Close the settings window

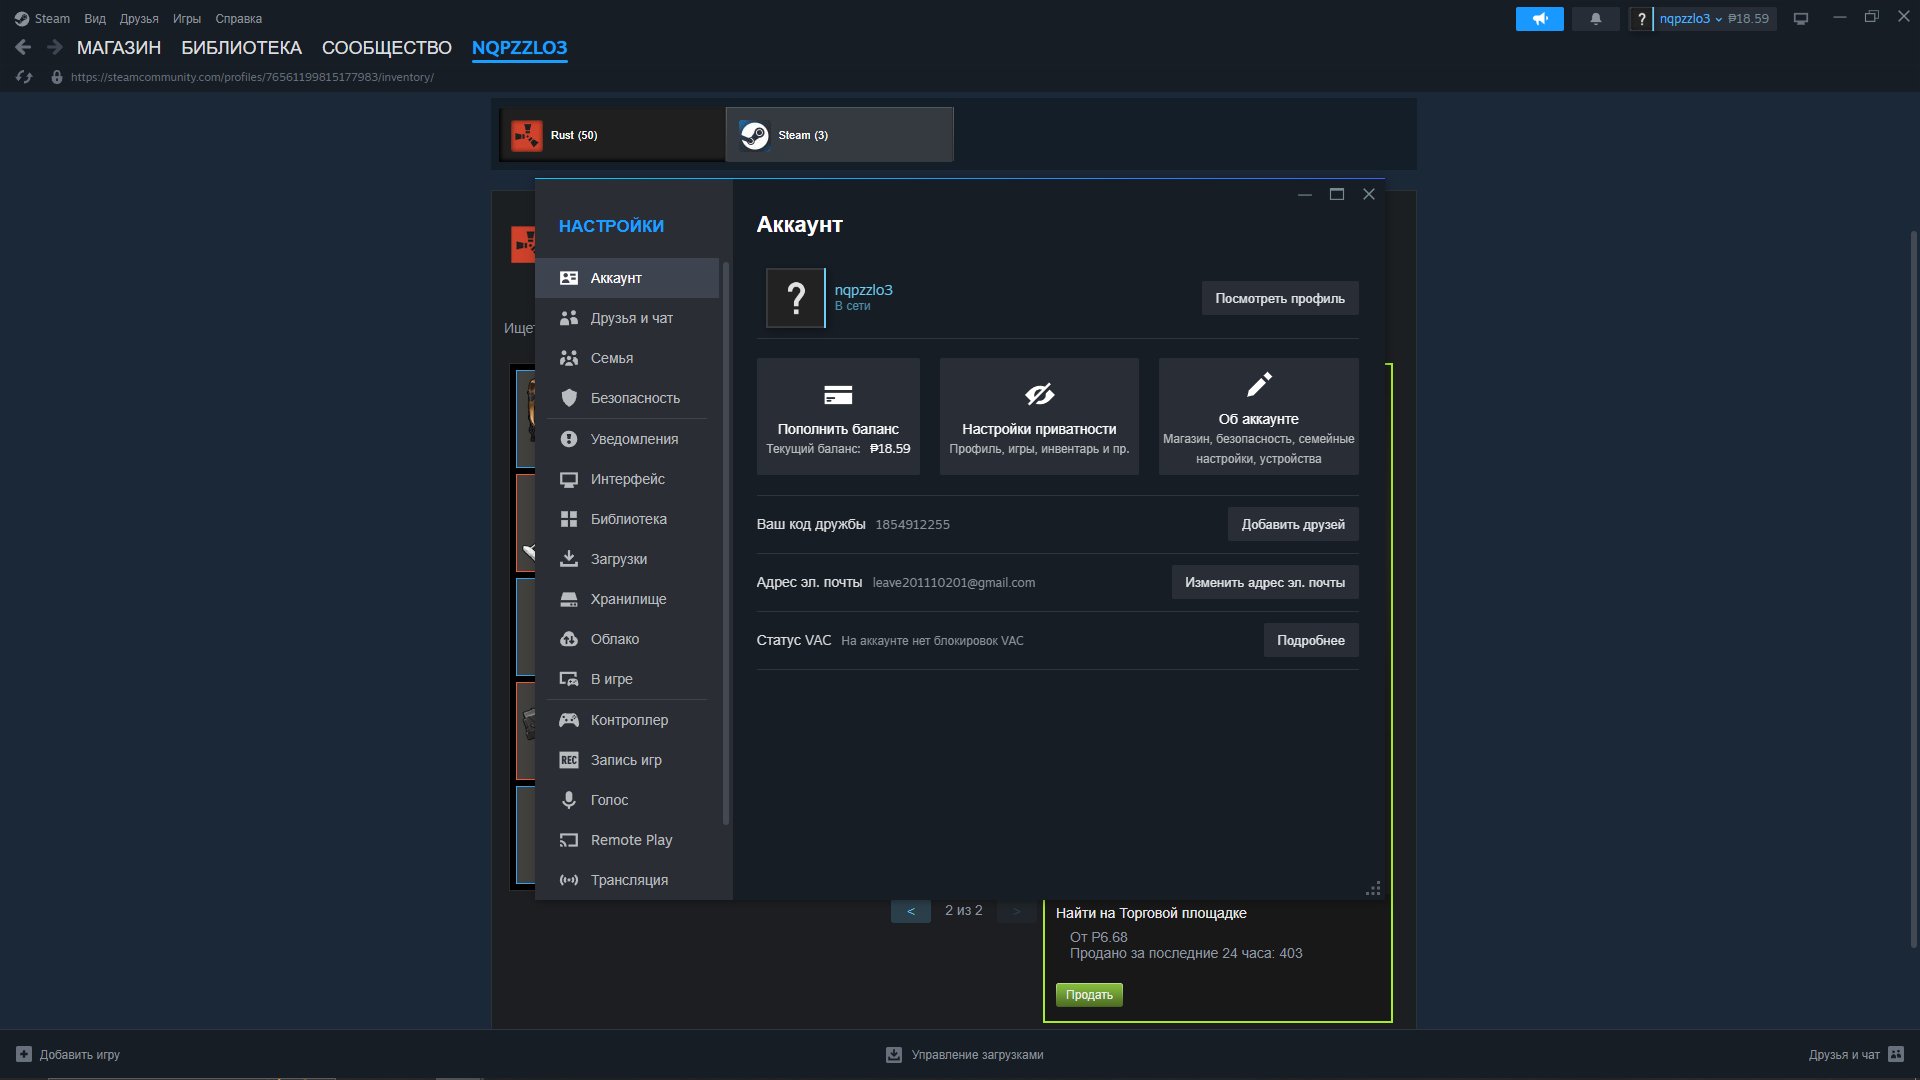pyautogui.click(x=1369, y=194)
